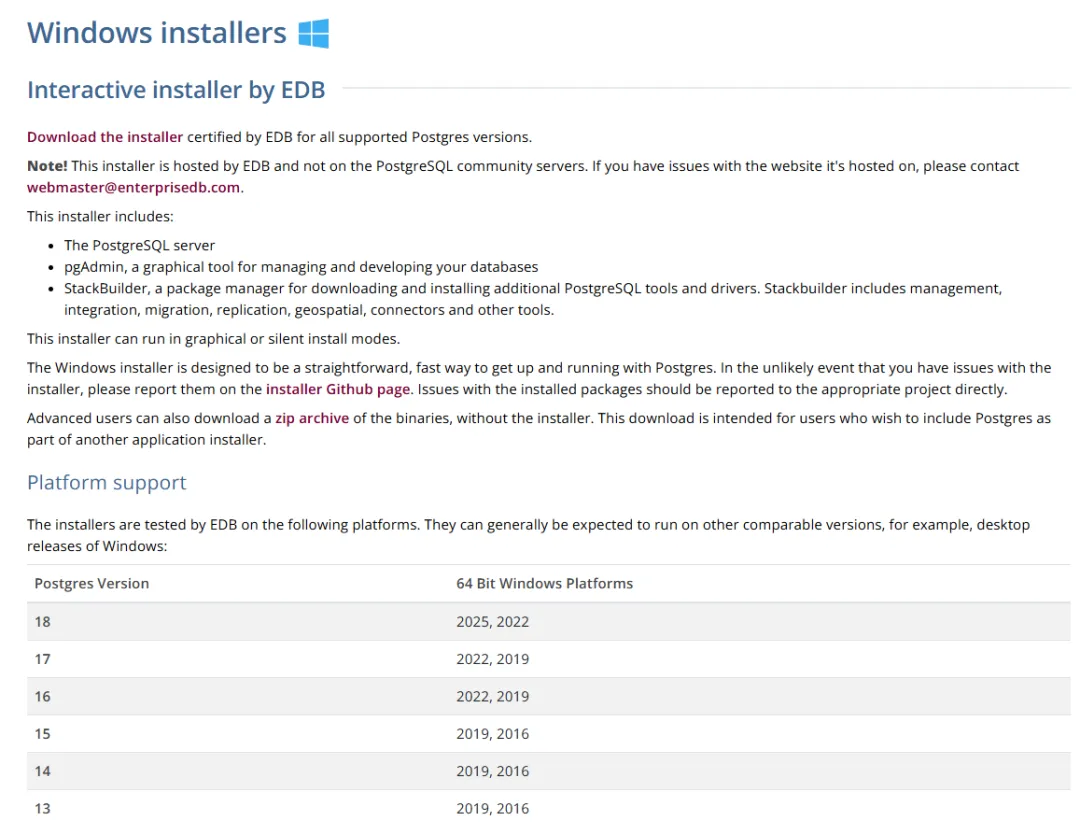Click the "Postgres Version" column header
This screenshot has width=1080, height=835.
[x=92, y=583]
